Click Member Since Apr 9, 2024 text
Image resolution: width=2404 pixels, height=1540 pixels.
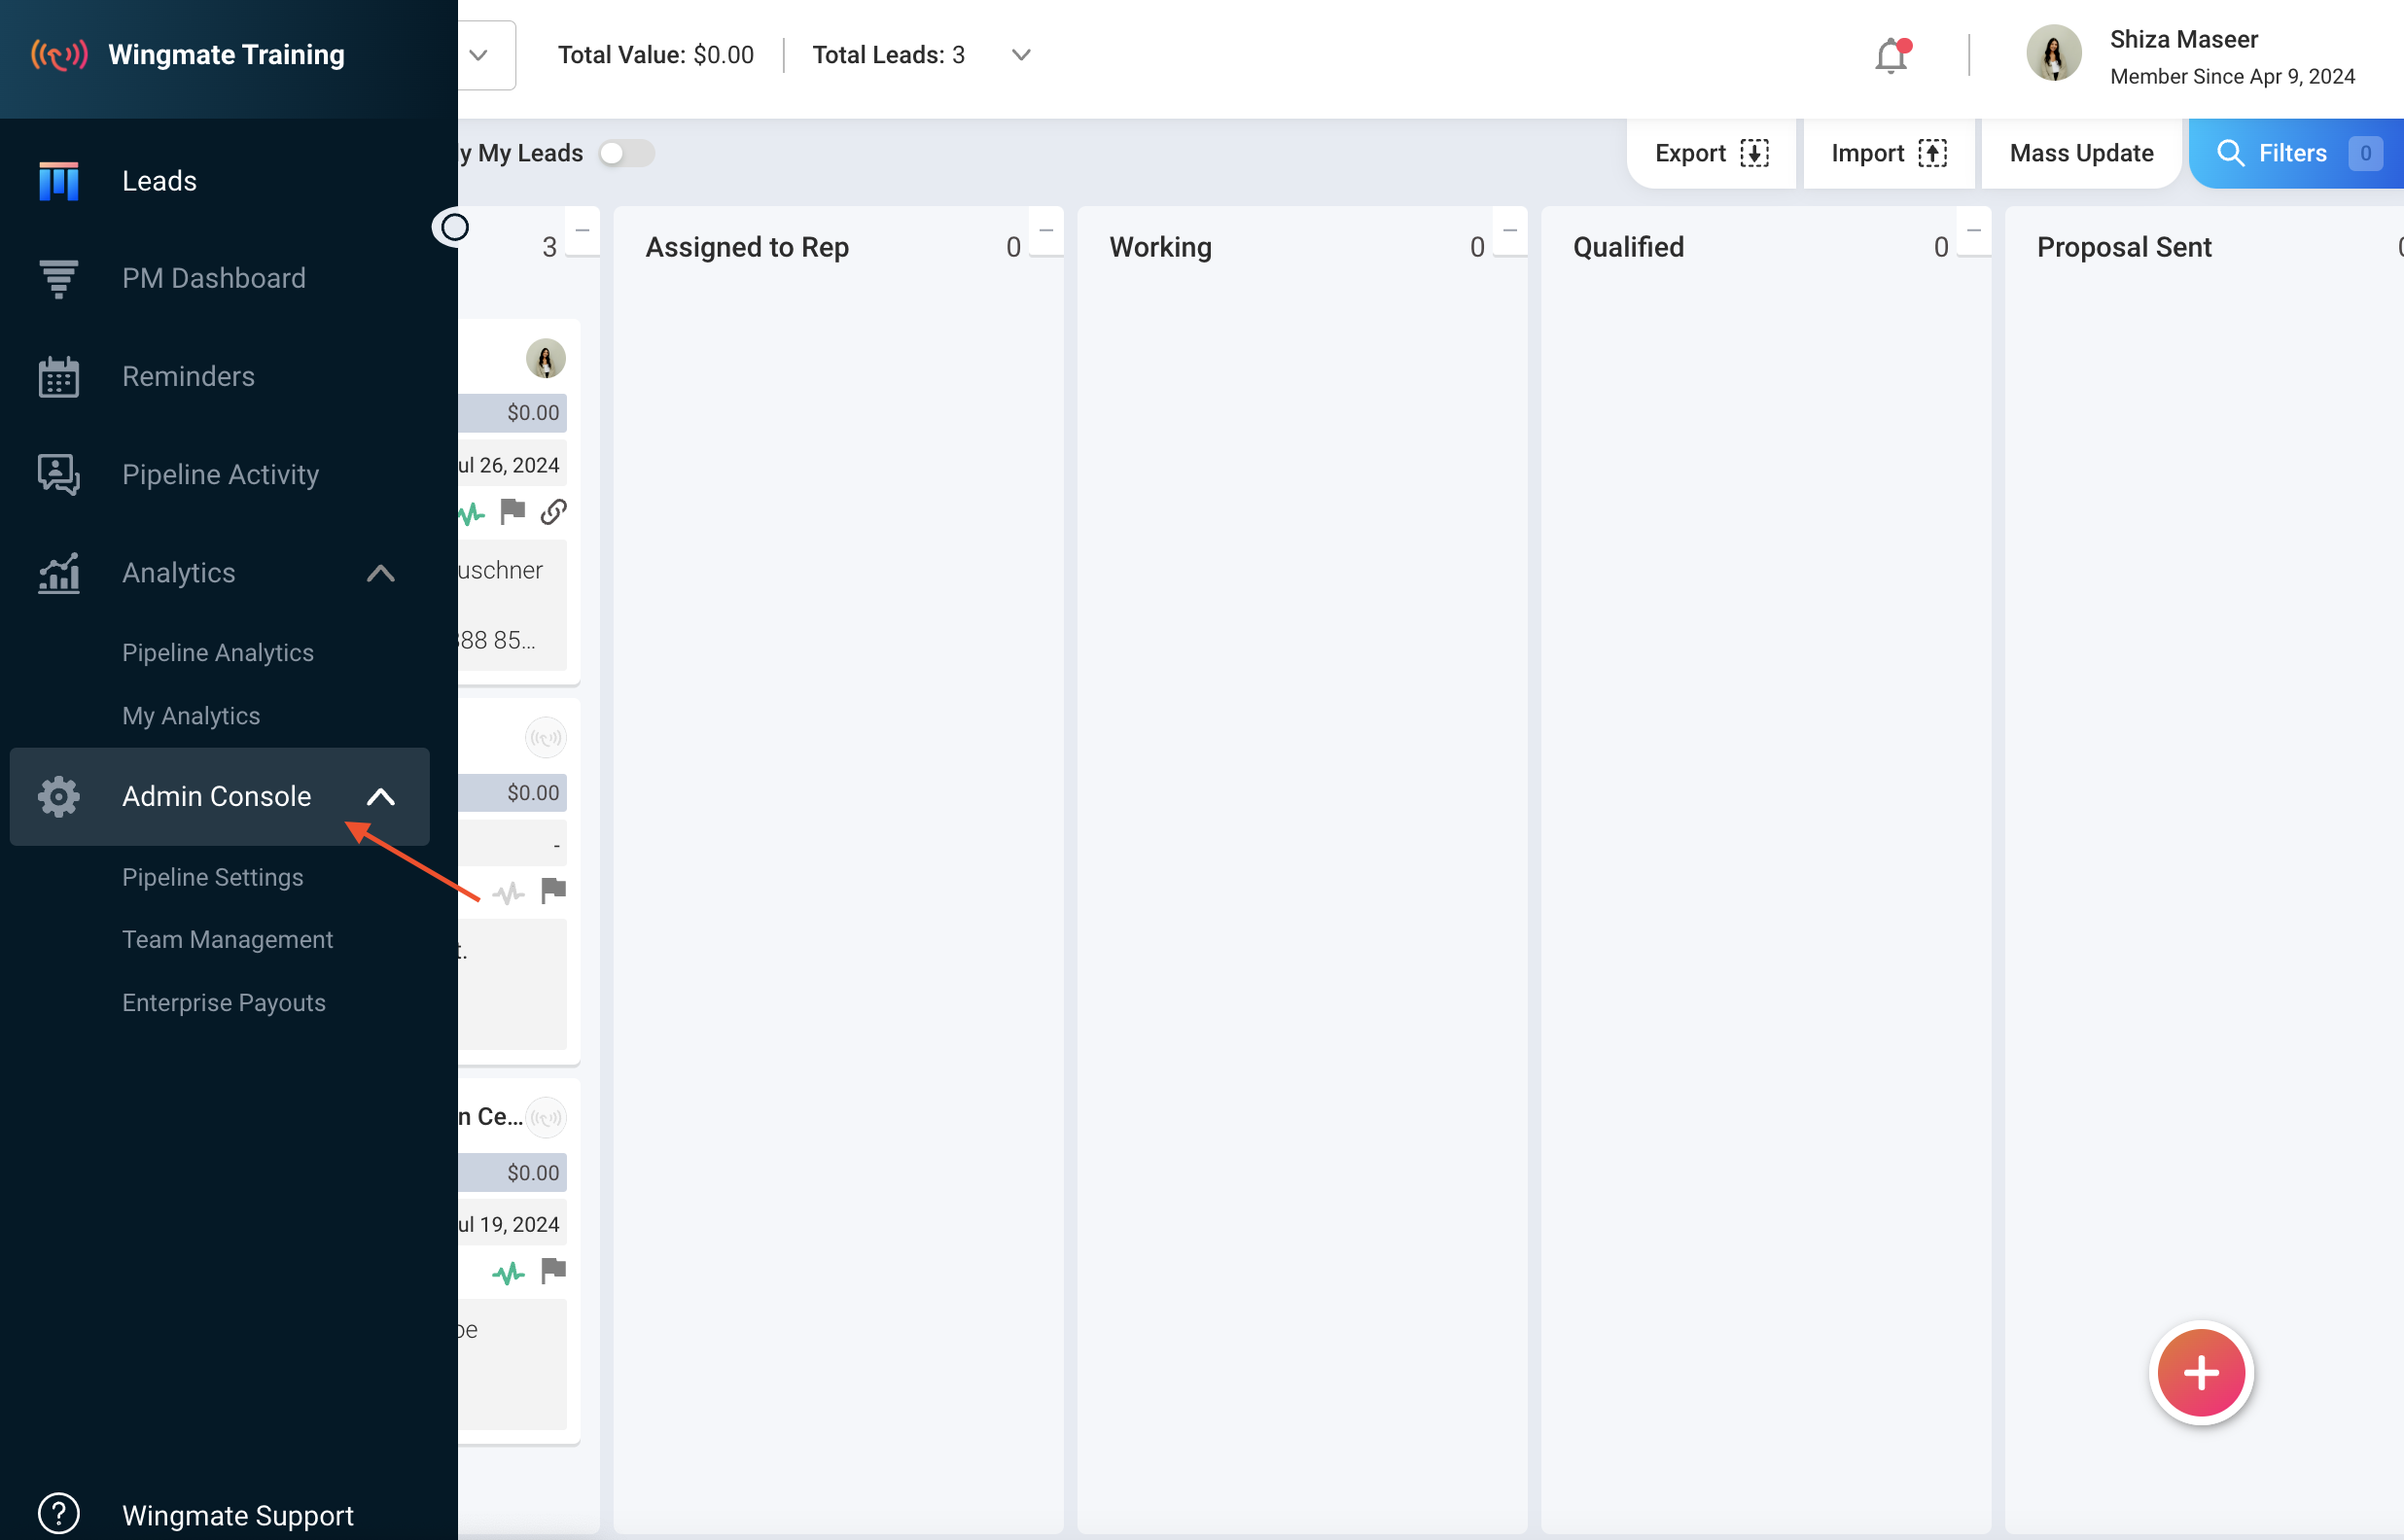(2232, 76)
